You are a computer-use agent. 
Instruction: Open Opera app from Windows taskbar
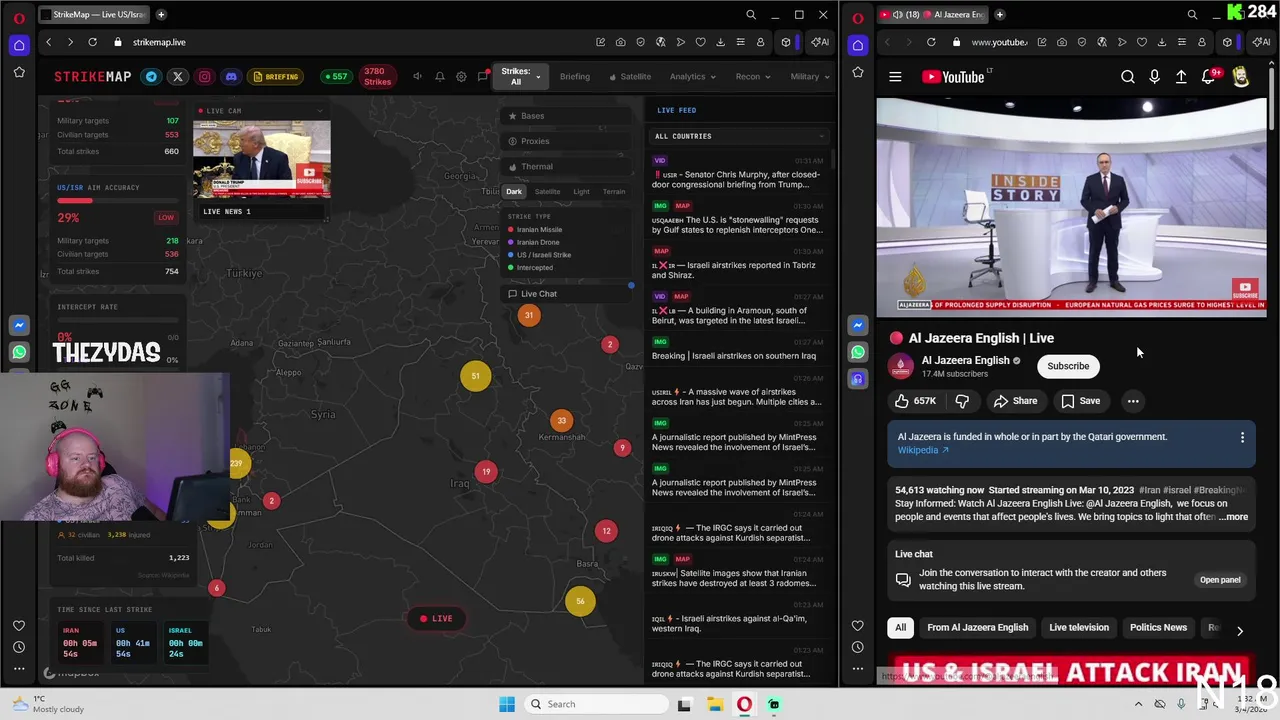(x=744, y=704)
